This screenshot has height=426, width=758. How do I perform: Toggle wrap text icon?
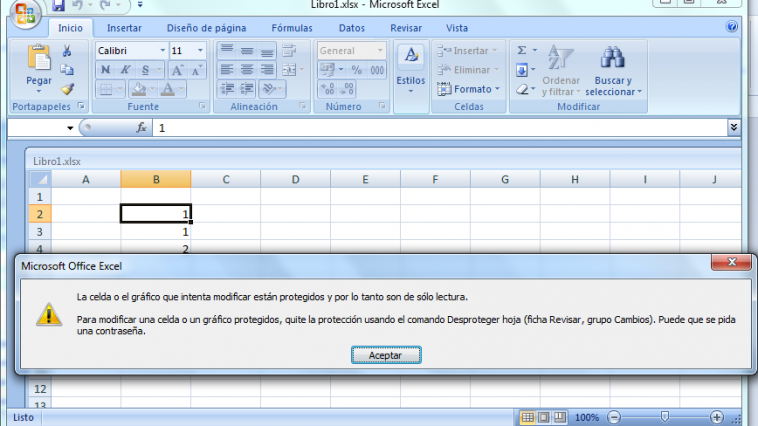[x=289, y=50]
